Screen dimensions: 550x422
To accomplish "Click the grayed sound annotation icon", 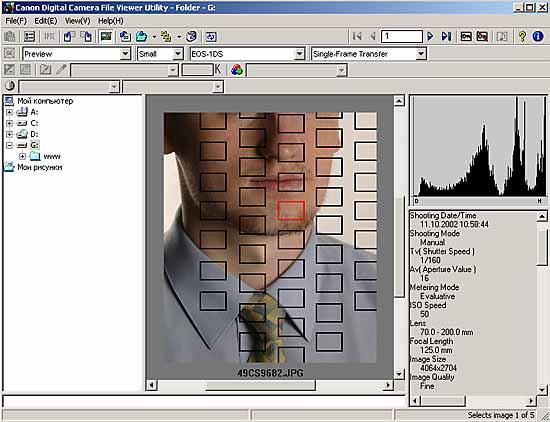I will pos(502,36).
